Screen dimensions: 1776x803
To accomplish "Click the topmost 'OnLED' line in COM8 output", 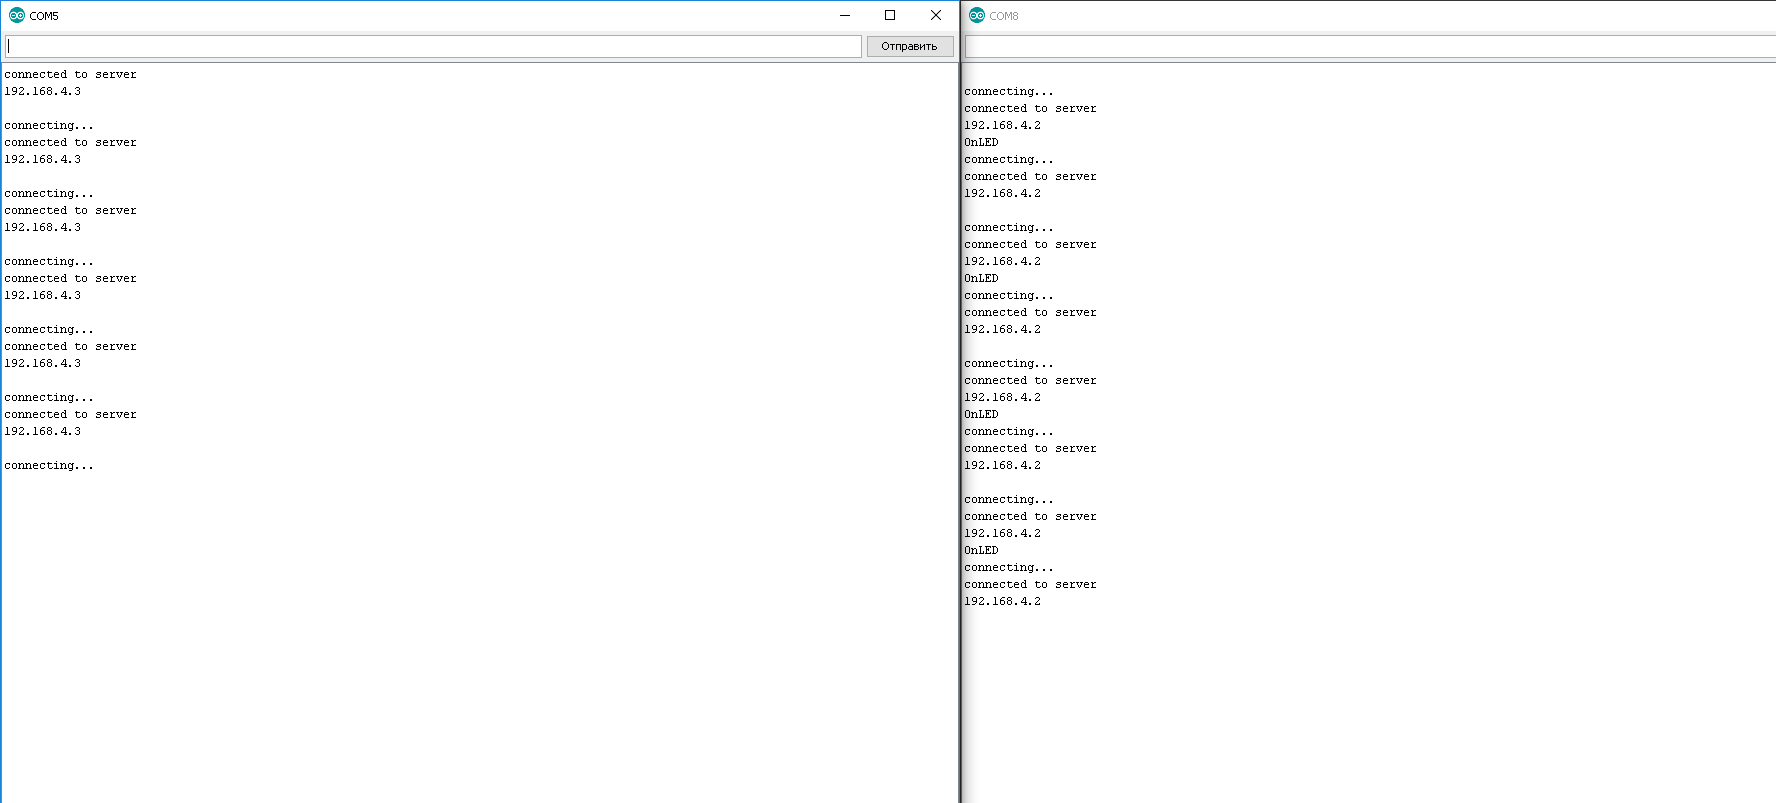I will click(x=981, y=143).
